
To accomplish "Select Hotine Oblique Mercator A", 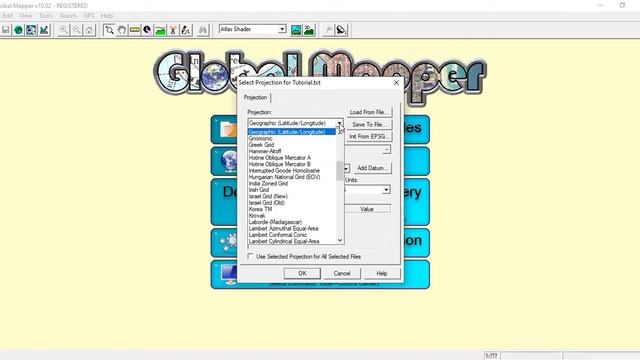I will coord(292,158).
